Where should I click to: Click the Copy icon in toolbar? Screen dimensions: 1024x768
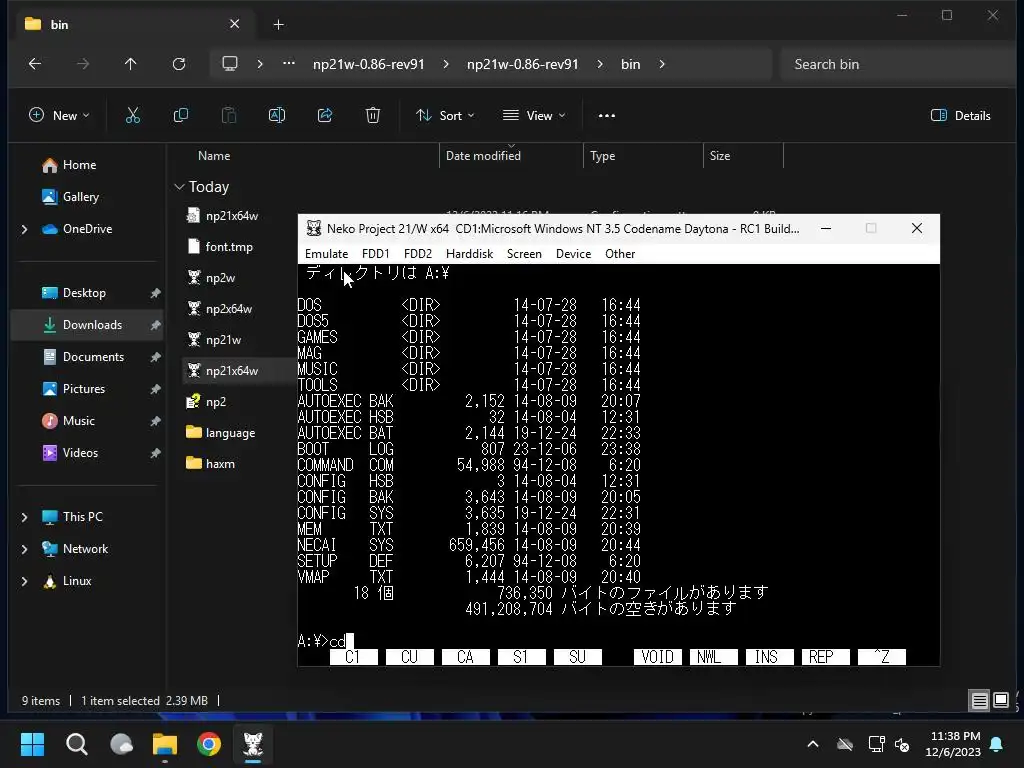pos(181,116)
